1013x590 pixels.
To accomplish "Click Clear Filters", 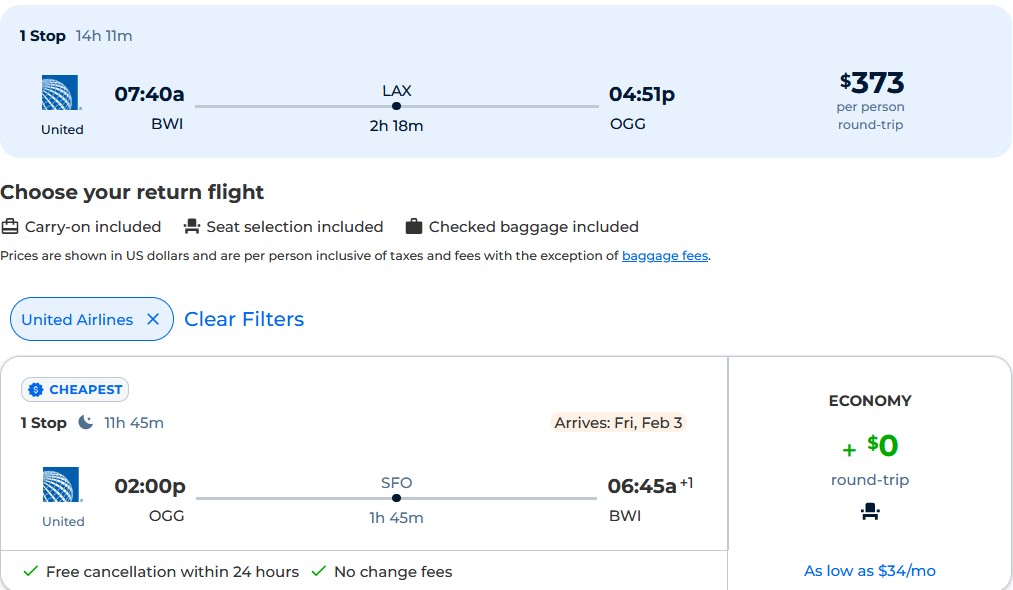I will coord(244,319).
